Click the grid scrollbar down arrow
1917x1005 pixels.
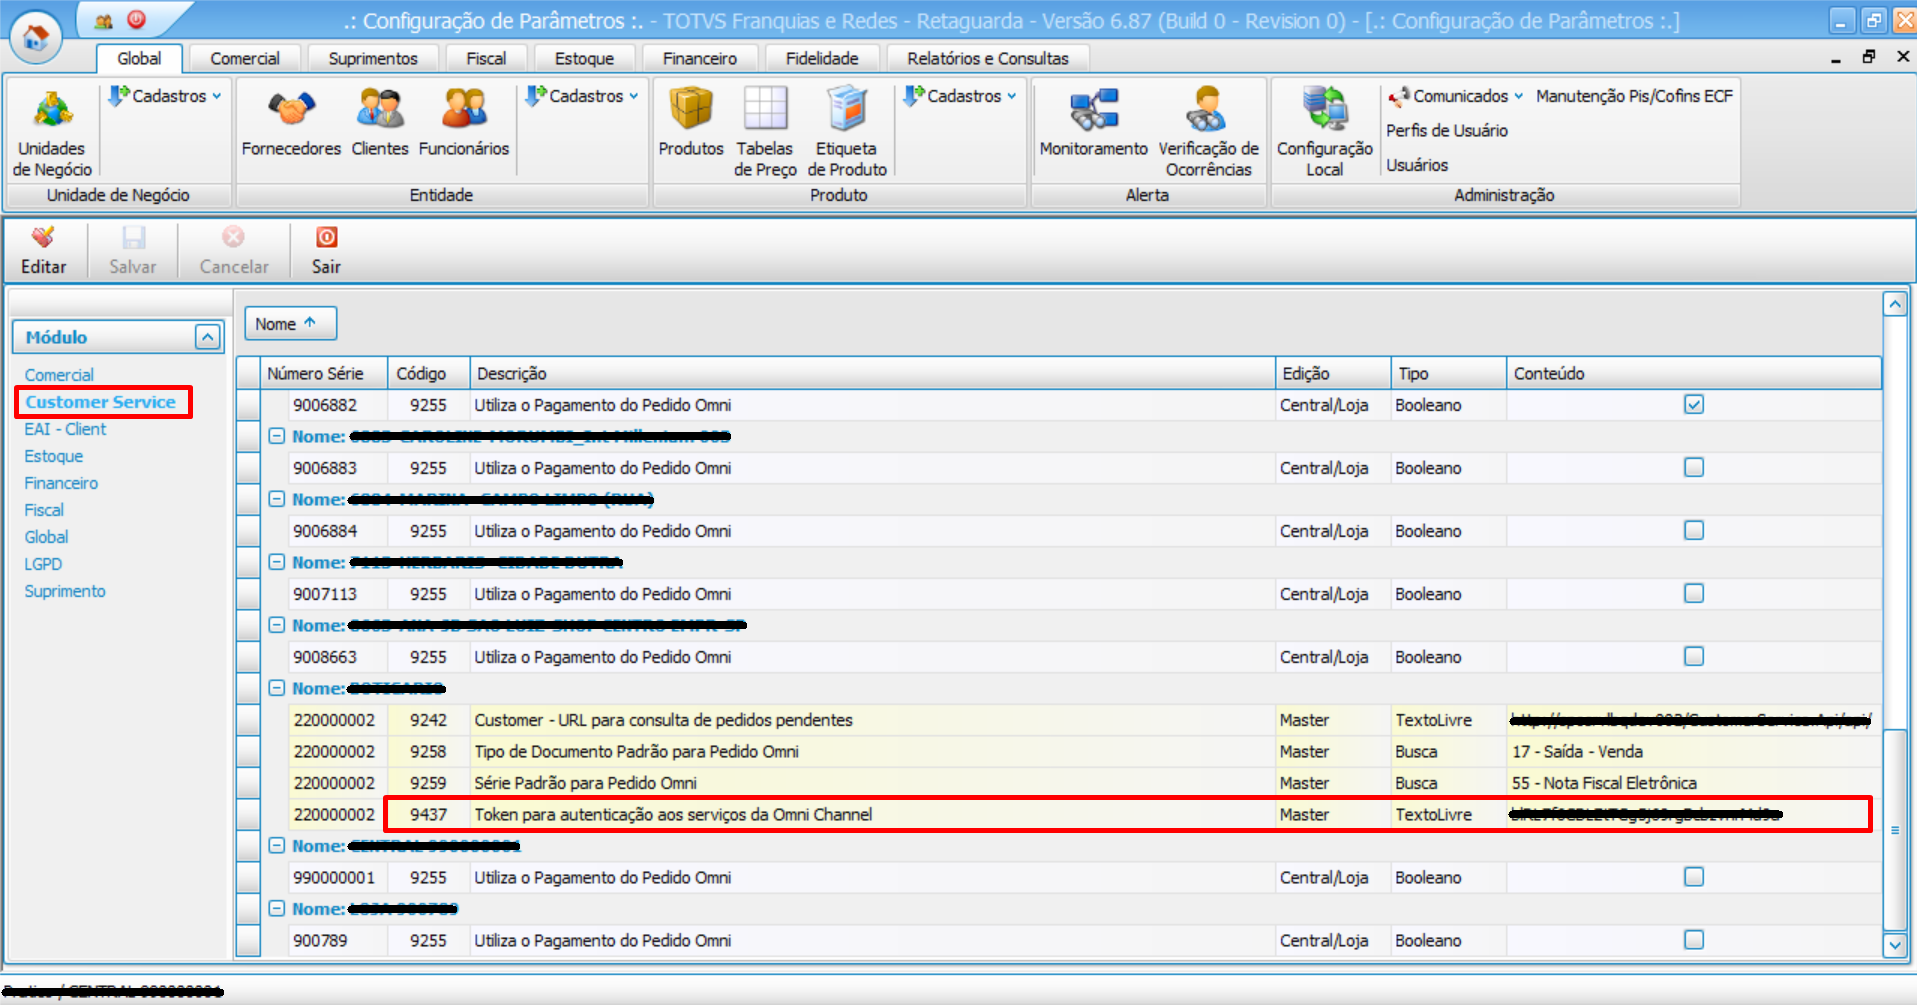pyautogui.click(x=1895, y=945)
